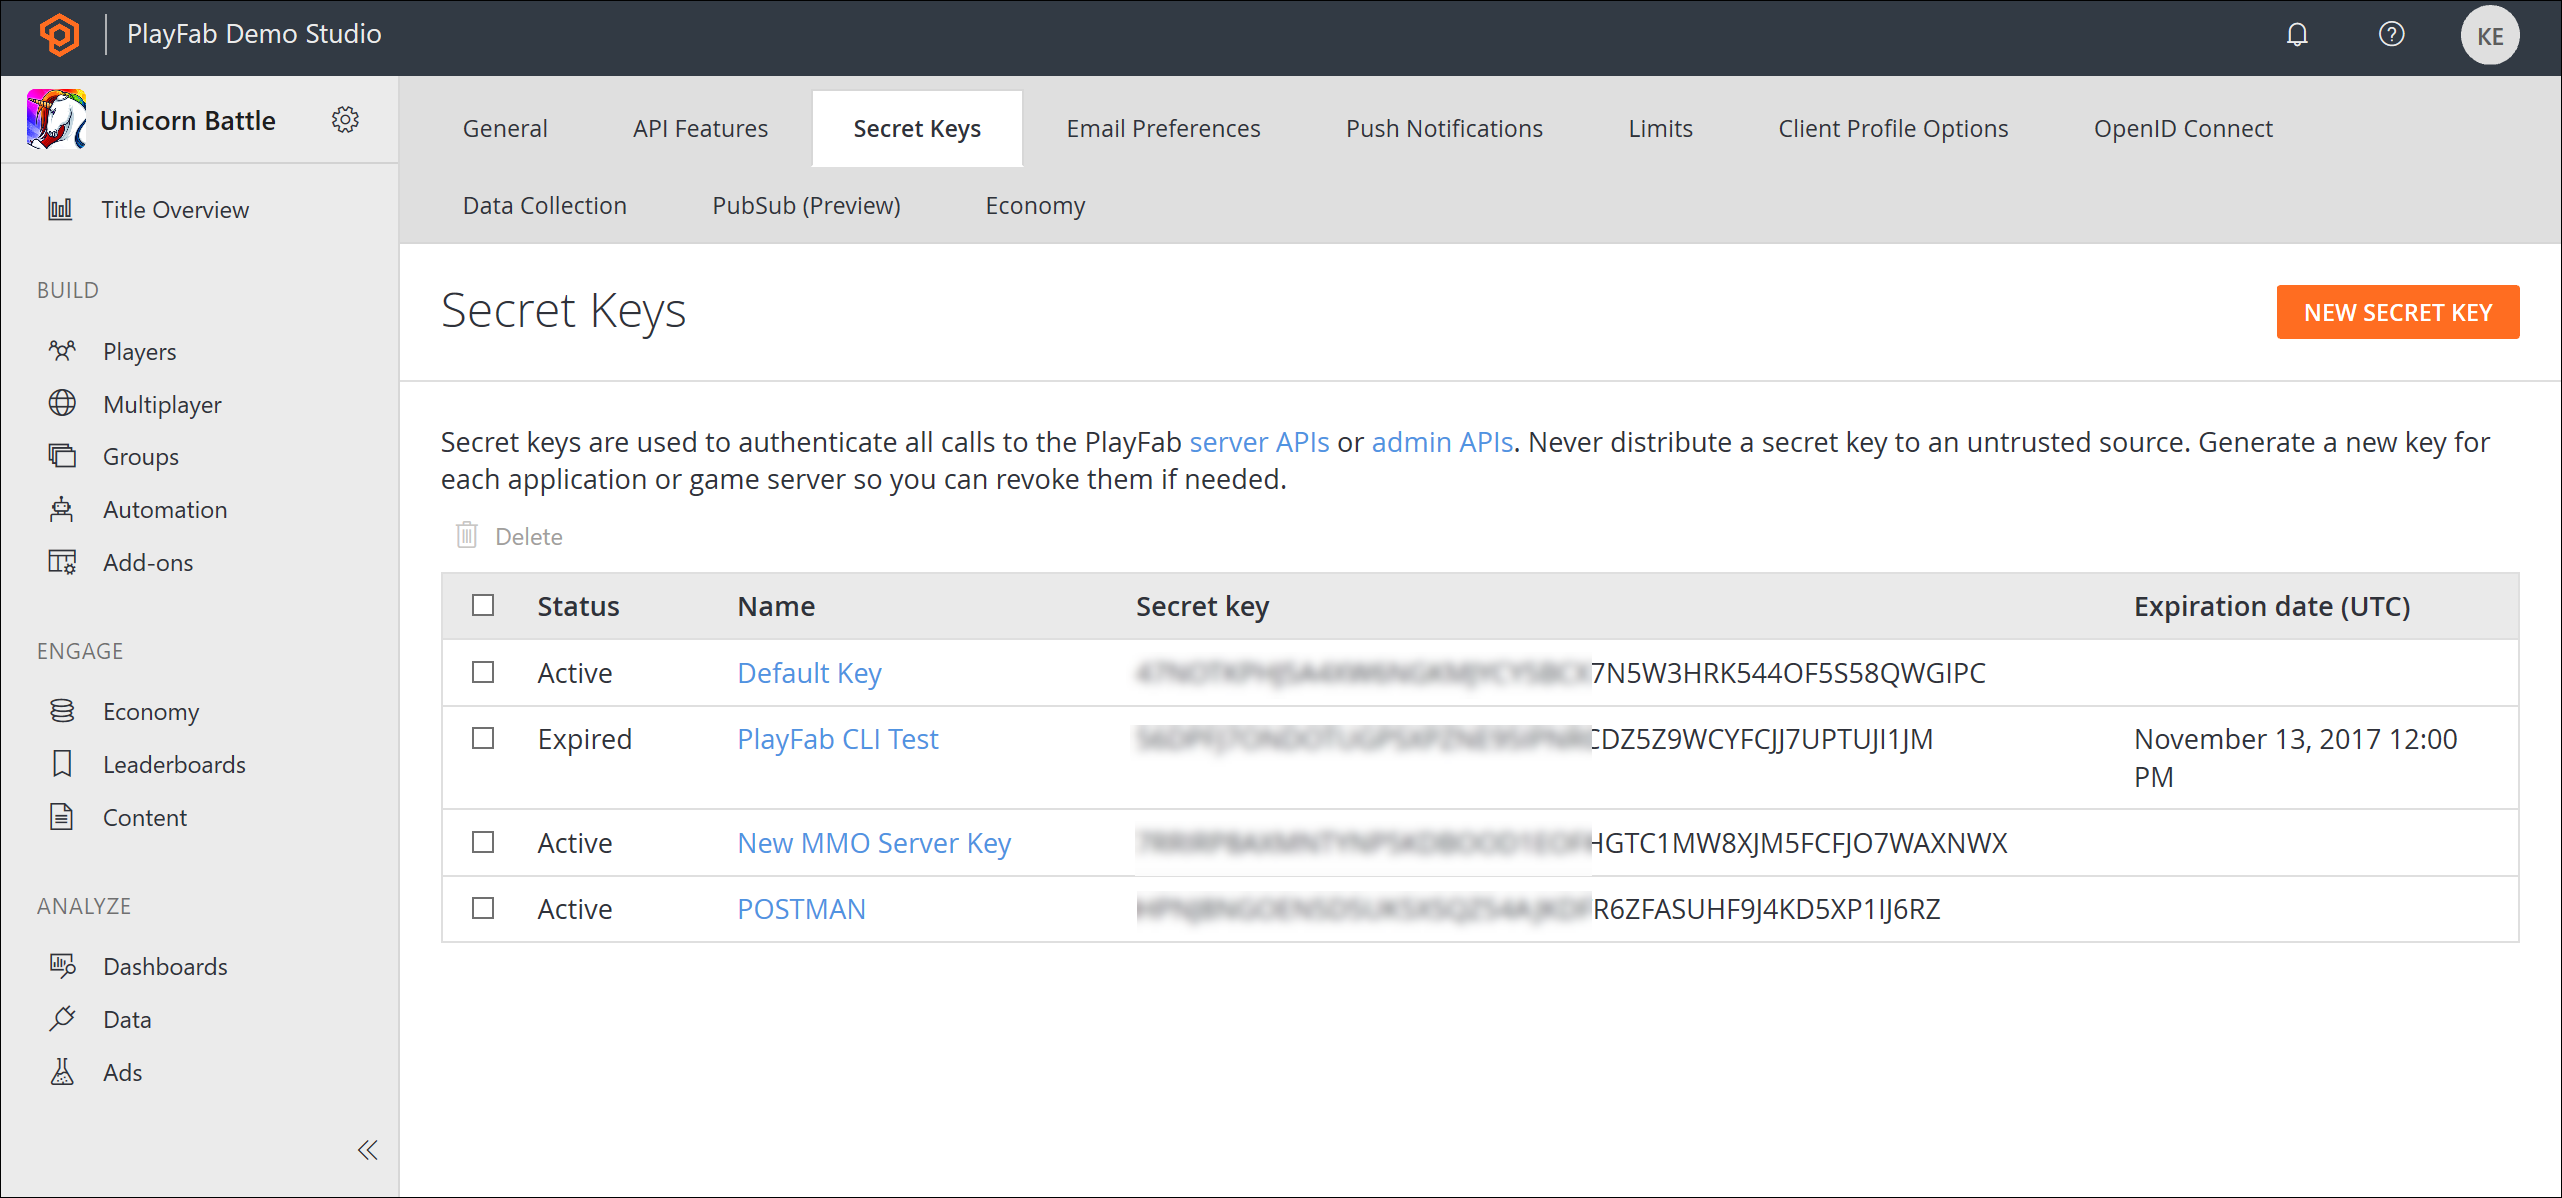Image resolution: width=2562 pixels, height=1198 pixels.
Task: Click the NEW SECRET KEY button
Action: 2398,313
